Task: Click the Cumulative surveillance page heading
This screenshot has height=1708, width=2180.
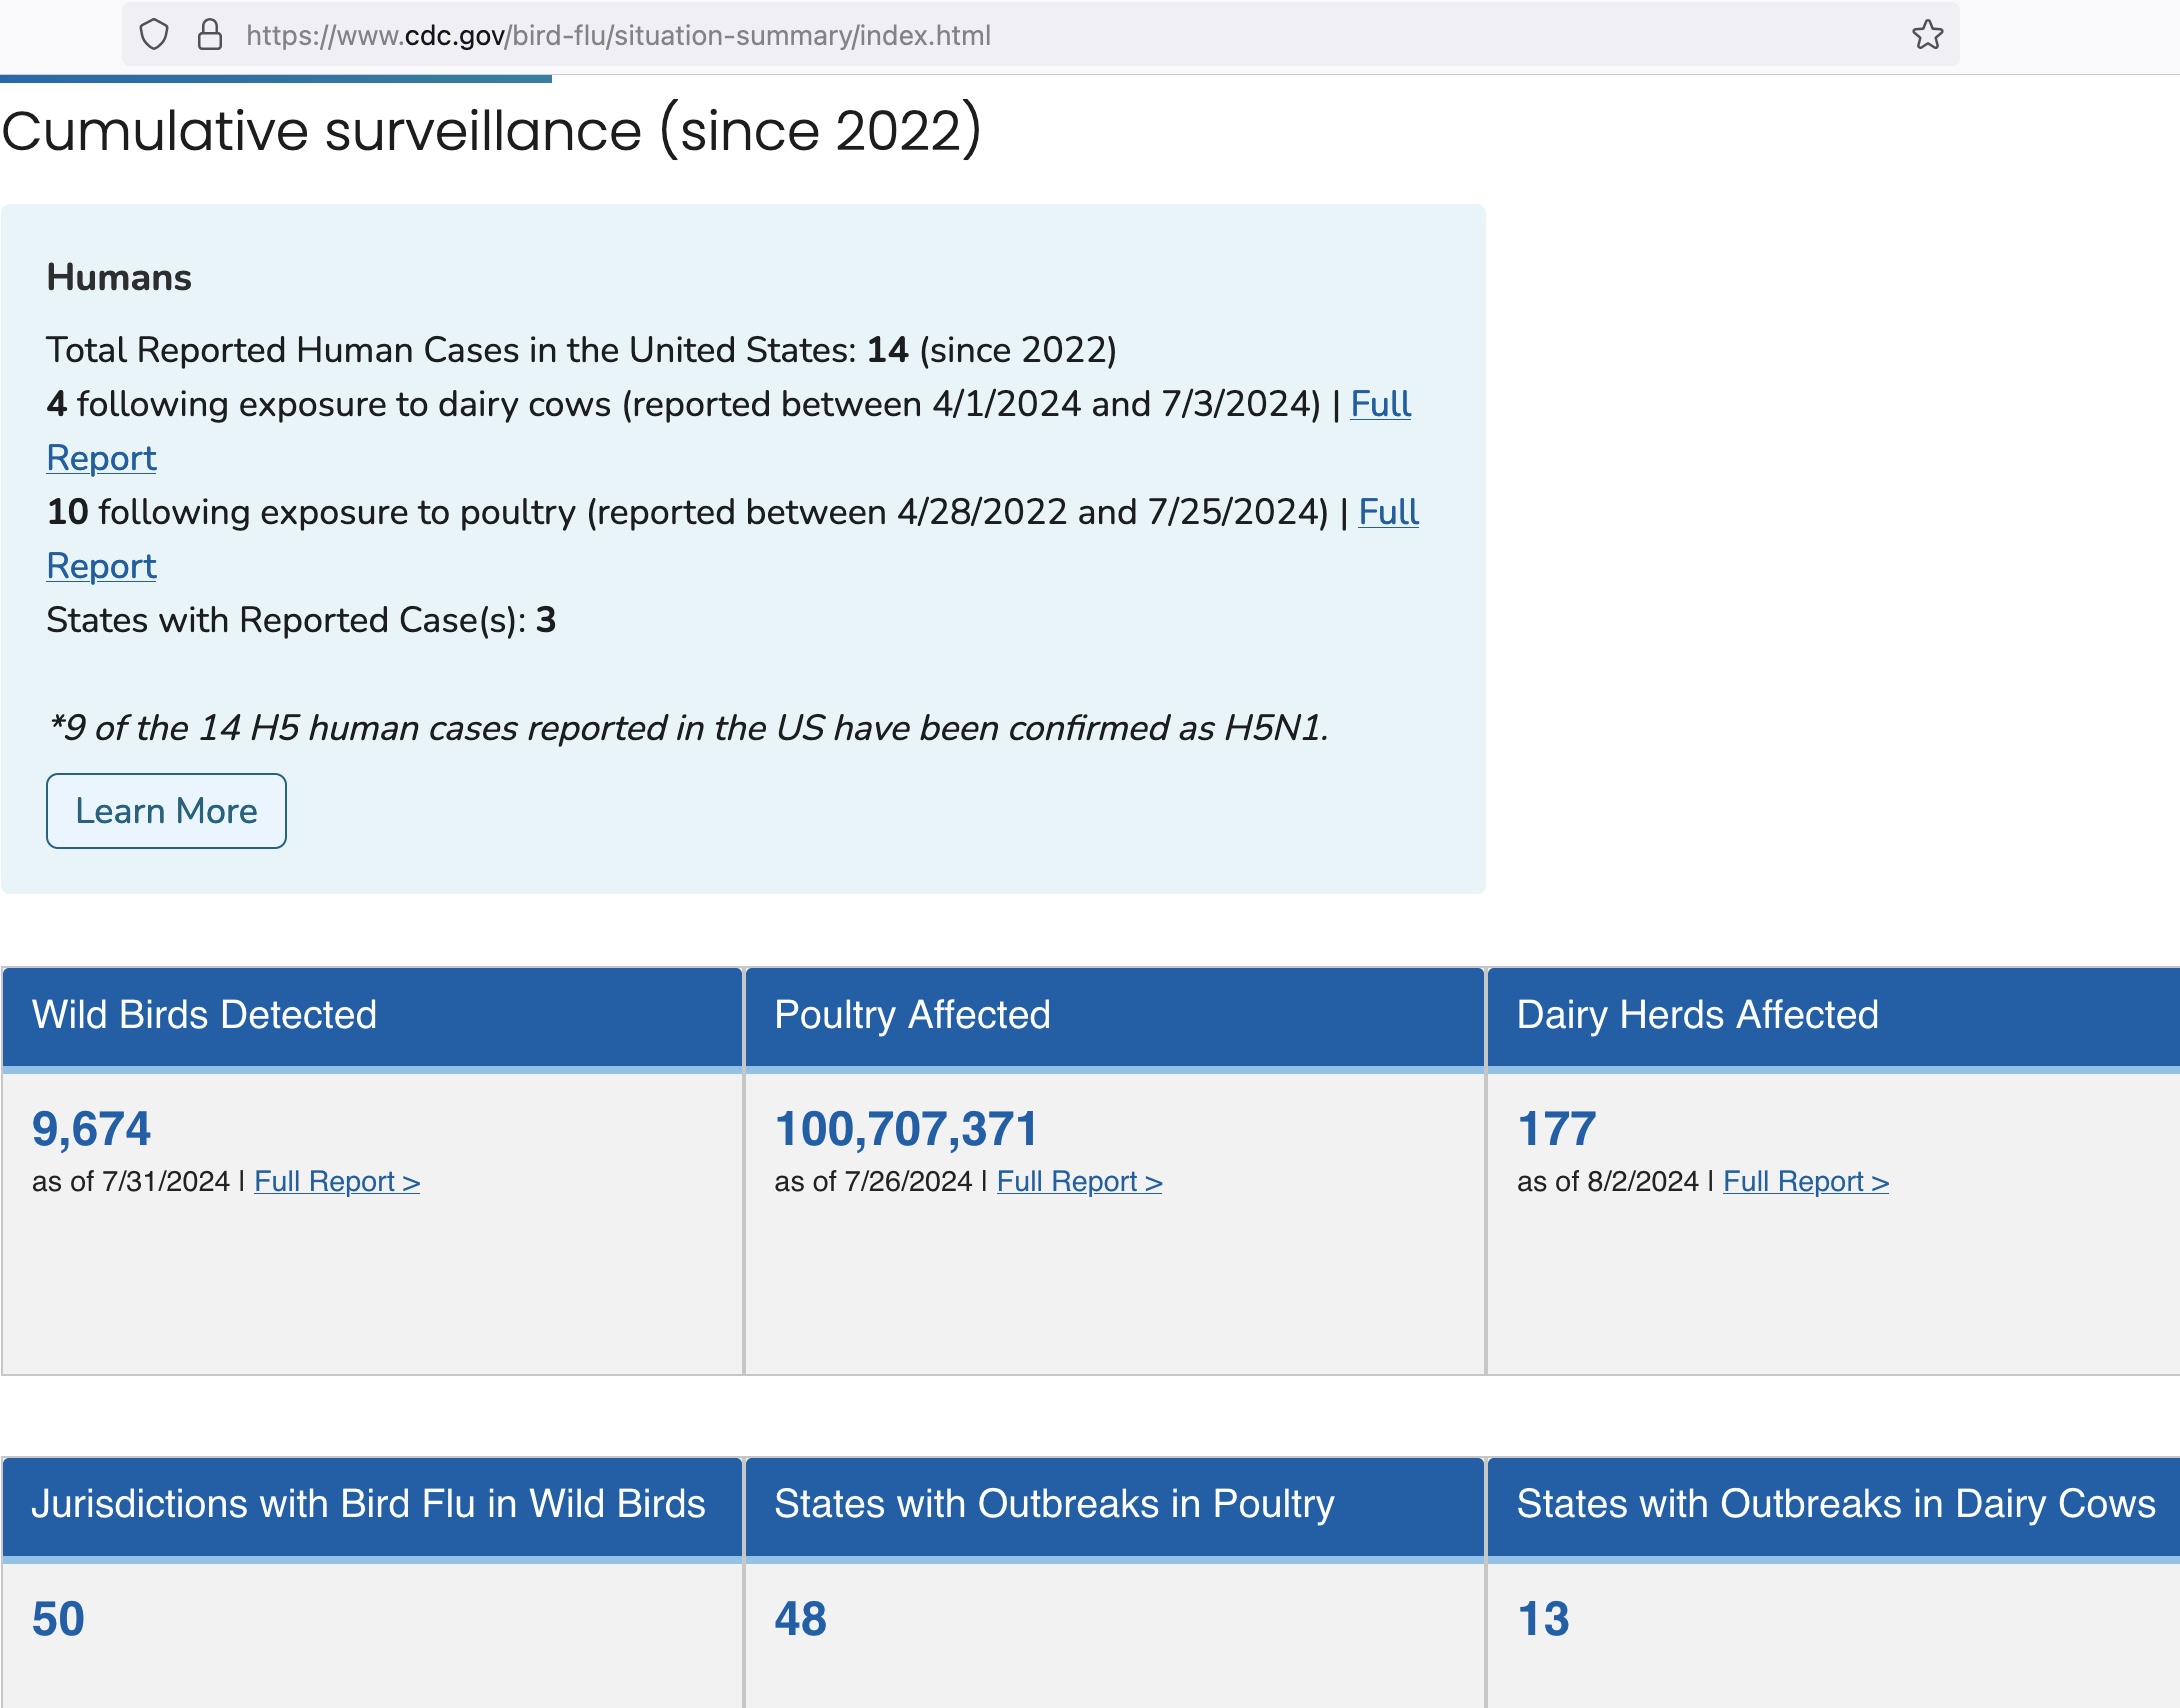Action: [491, 131]
